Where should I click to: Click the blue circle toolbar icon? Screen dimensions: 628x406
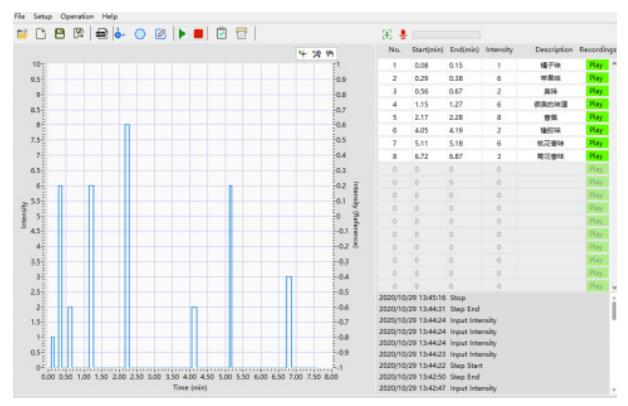tap(140, 34)
